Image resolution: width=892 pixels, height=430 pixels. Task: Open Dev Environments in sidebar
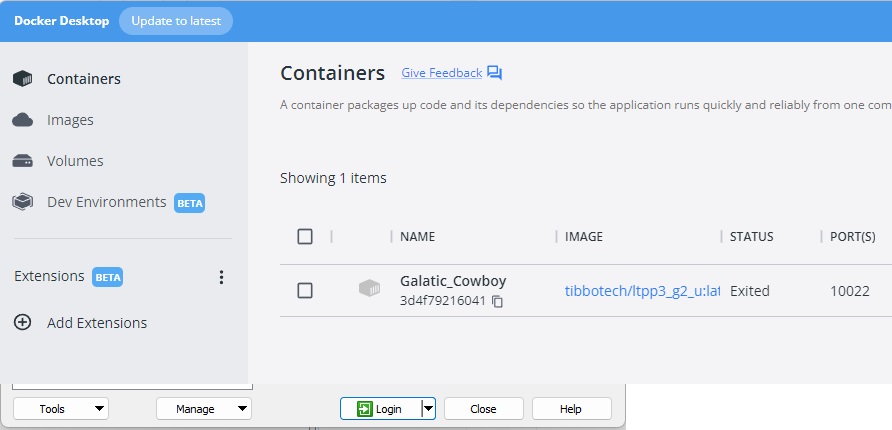(106, 202)
